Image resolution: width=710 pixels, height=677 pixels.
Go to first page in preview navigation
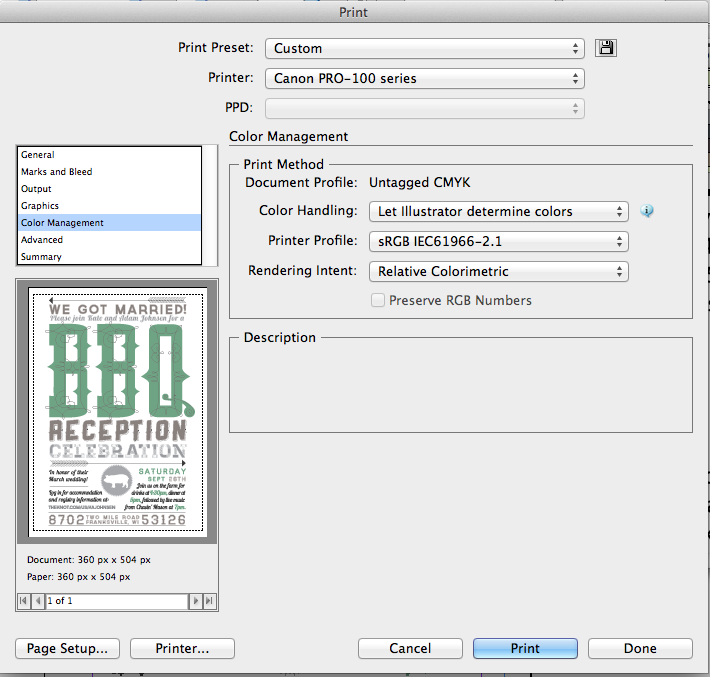(x=24, y=601)
